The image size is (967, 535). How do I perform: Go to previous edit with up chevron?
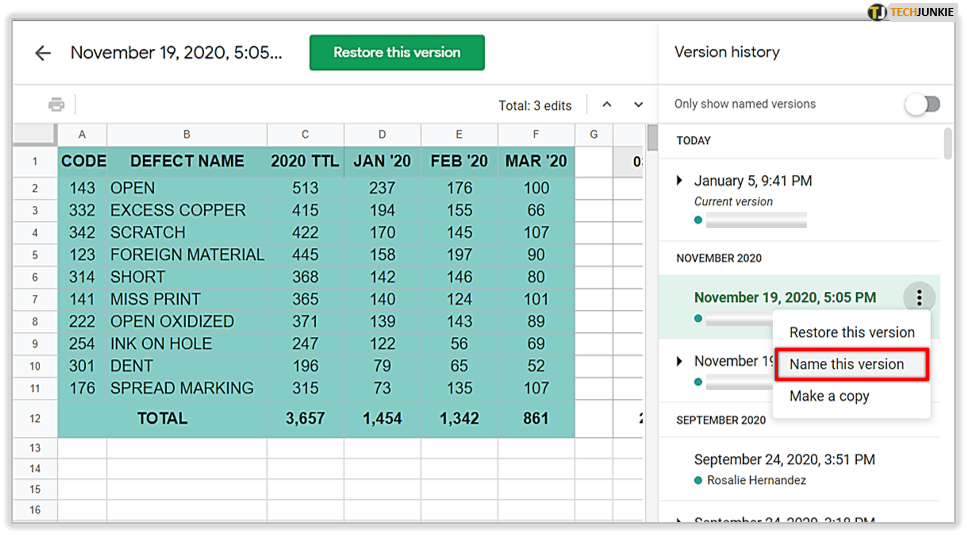click(x=606, y=105)
